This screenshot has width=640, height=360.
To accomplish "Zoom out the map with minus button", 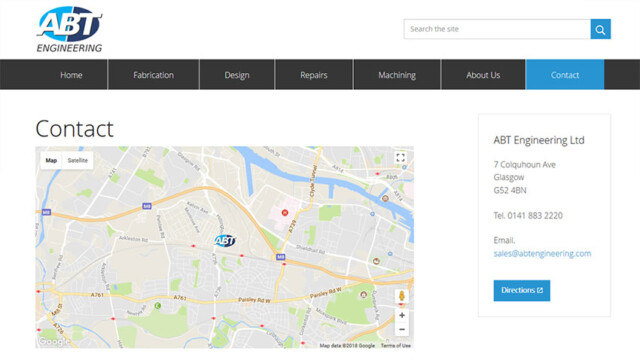I will (402, 329).
